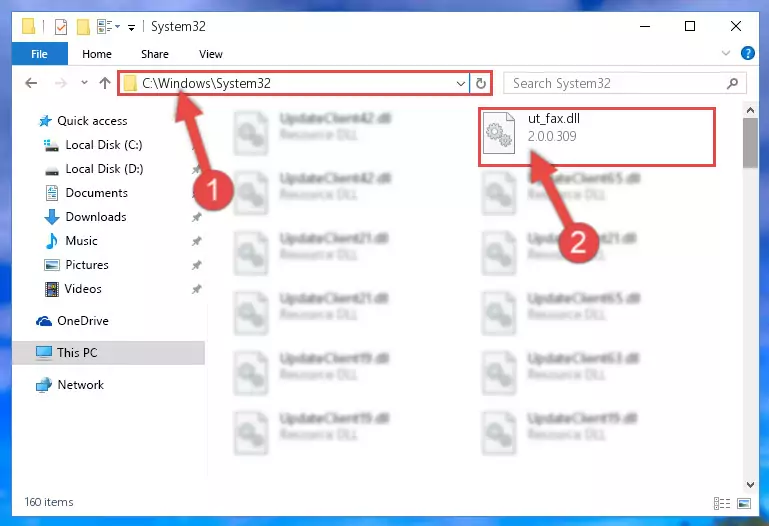Open Pictures folder in sidebar
Screen dimensions: 769x526
[x=87, y=265]
